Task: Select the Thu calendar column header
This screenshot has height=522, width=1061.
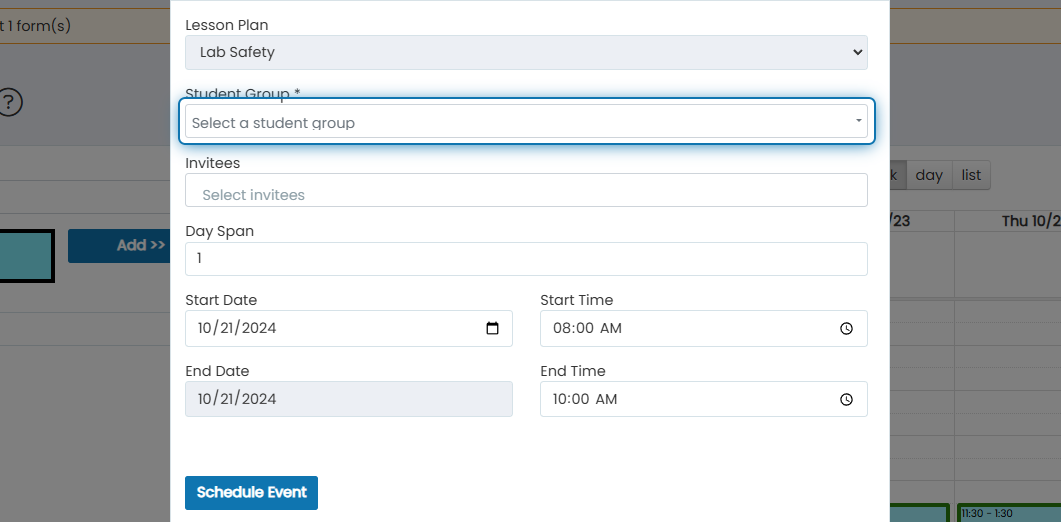Action: [1031, 221]
